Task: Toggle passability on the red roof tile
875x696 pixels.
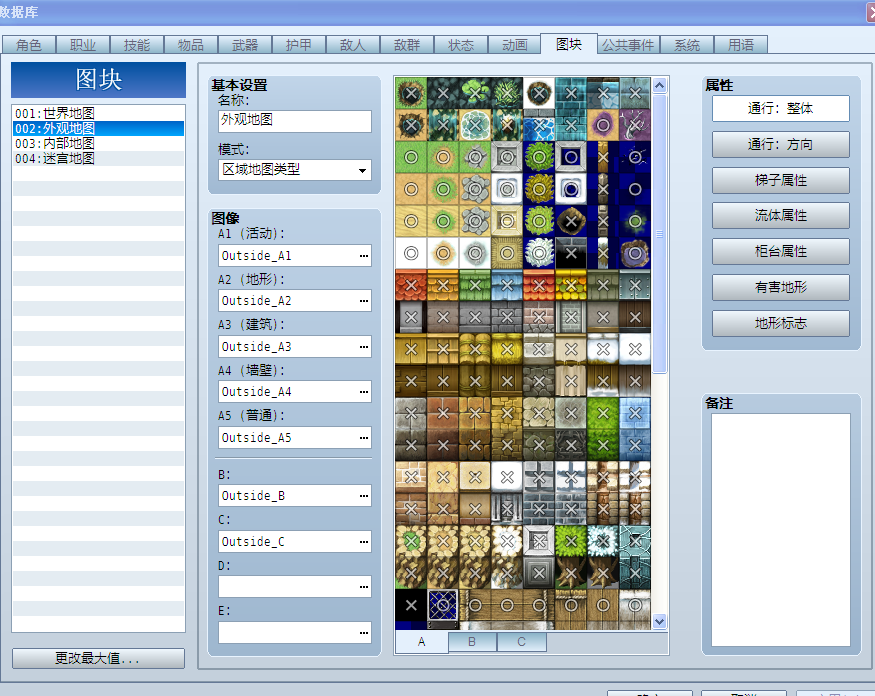Action: tap(411, 285)
